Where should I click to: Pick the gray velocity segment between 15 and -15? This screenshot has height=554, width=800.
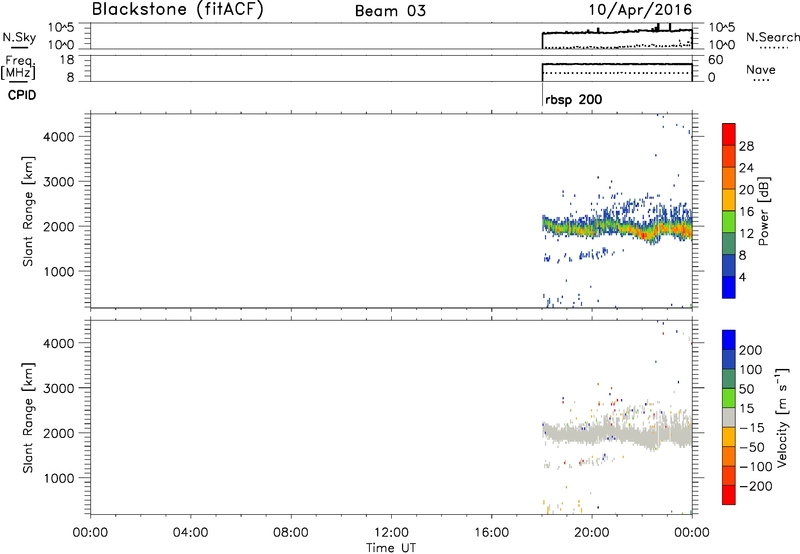[x=729, y=417]
